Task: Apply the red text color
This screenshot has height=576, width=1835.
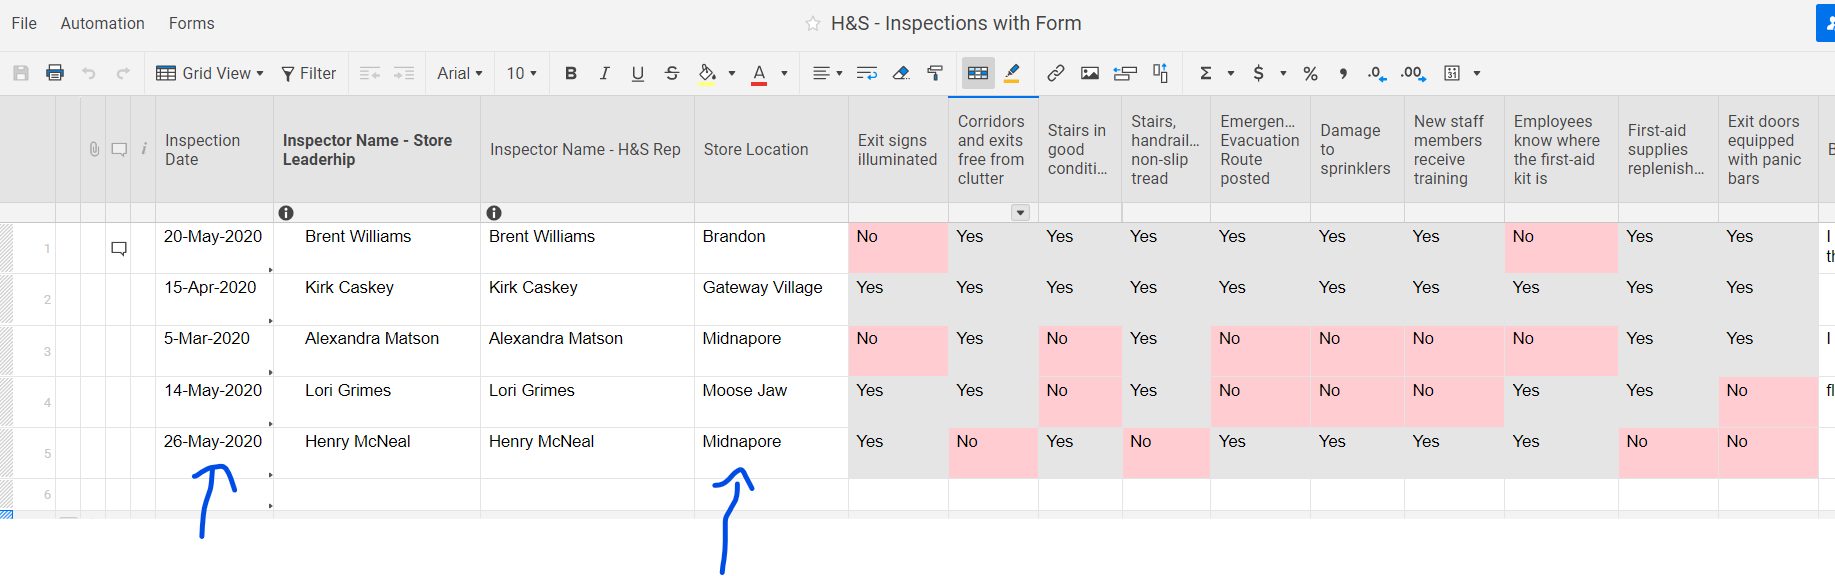Action: pyautogui.click(x=759, y=73)
